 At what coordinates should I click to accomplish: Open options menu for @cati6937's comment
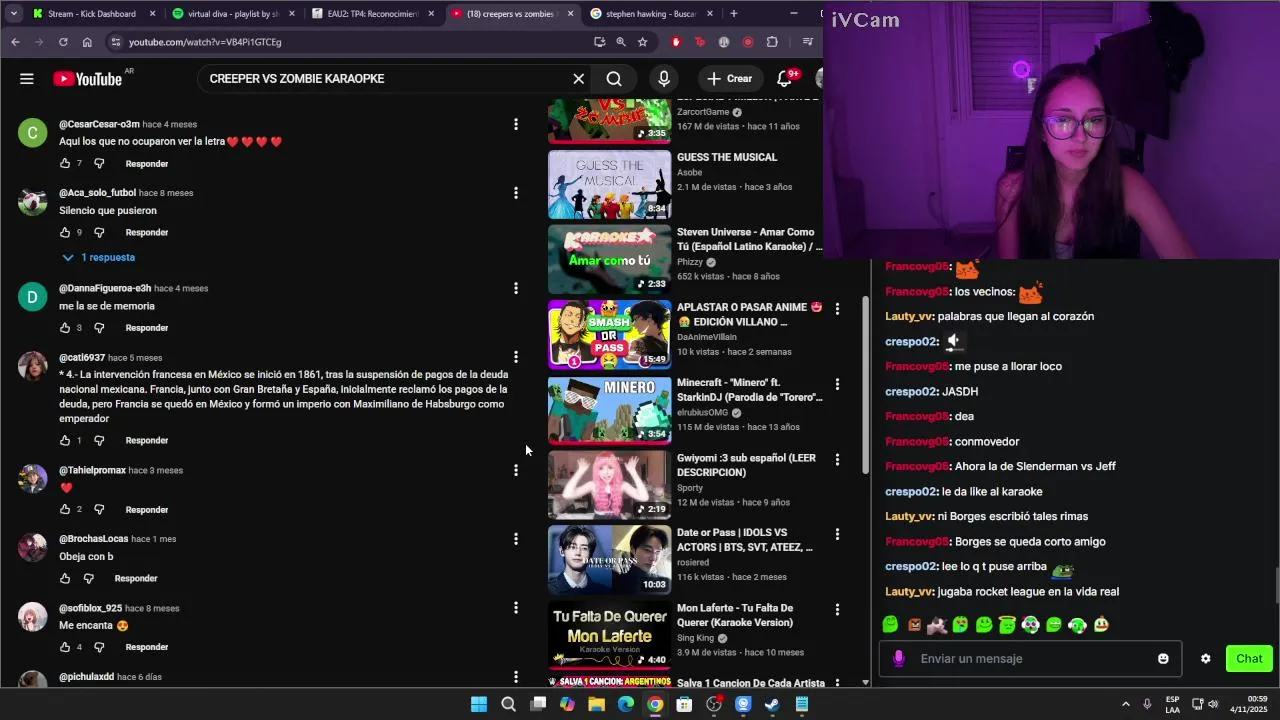click(x=516, y=357)
